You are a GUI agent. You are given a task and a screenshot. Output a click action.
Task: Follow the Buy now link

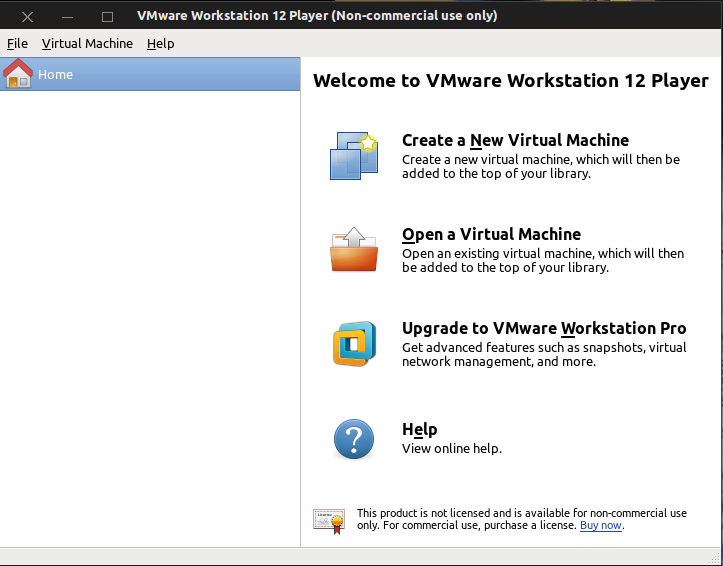click(x=601, y=525)
